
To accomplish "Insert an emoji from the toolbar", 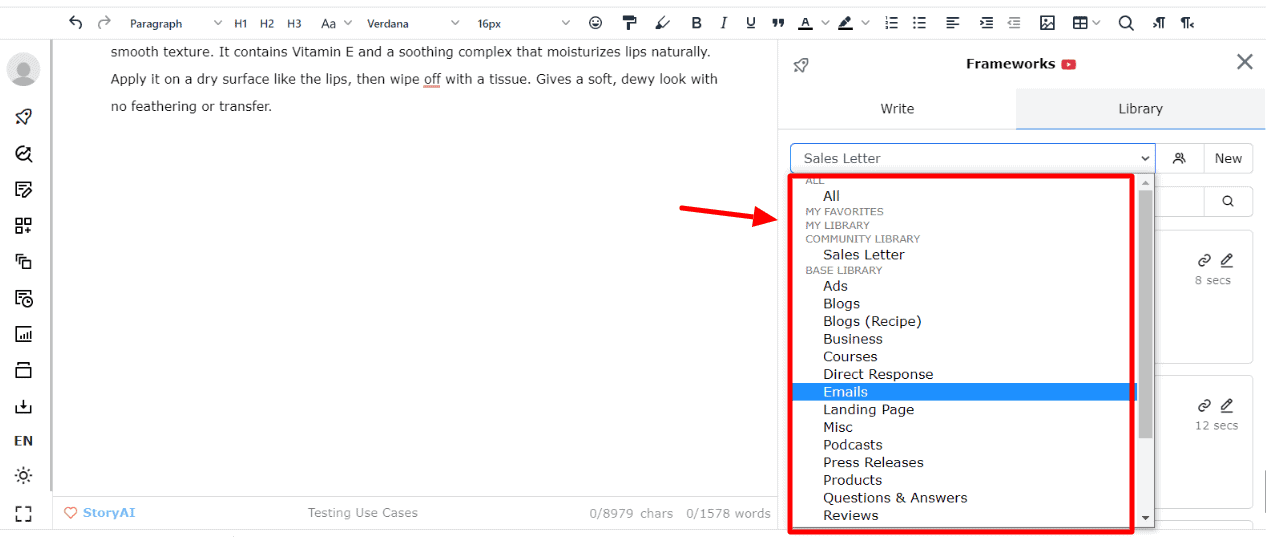I will 596,23.
